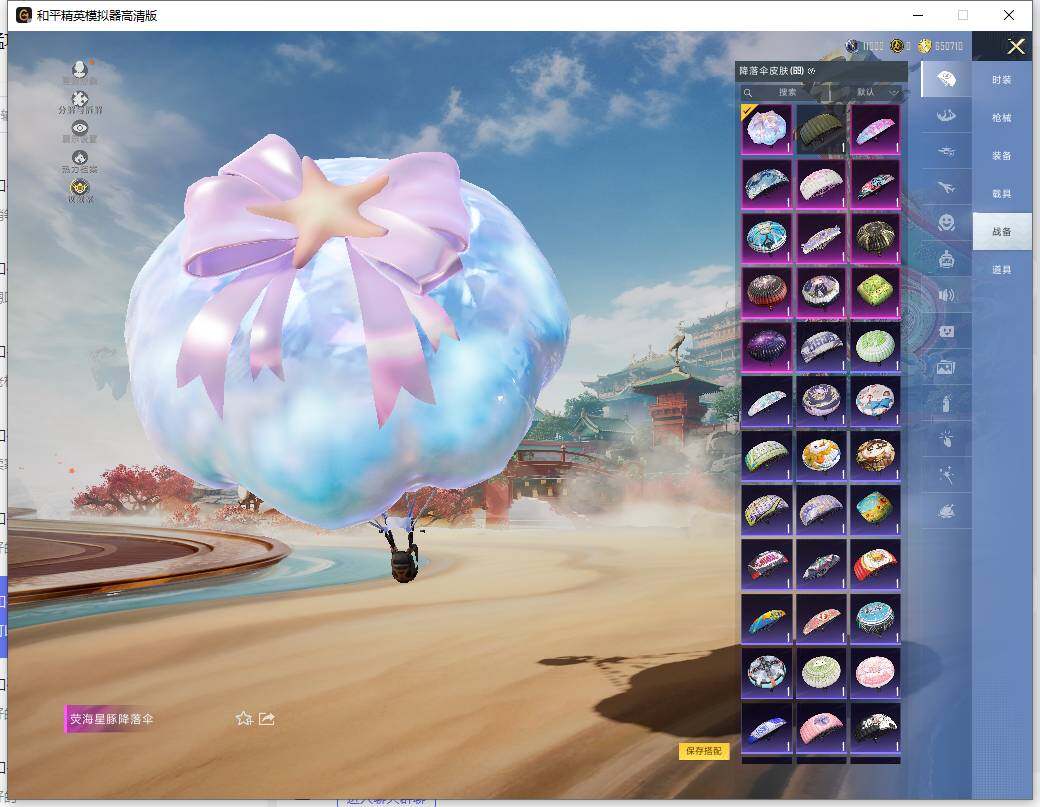Open the tapping hand effect icon
Viewport: 1040px width, 807px height.
pos(946,438)
